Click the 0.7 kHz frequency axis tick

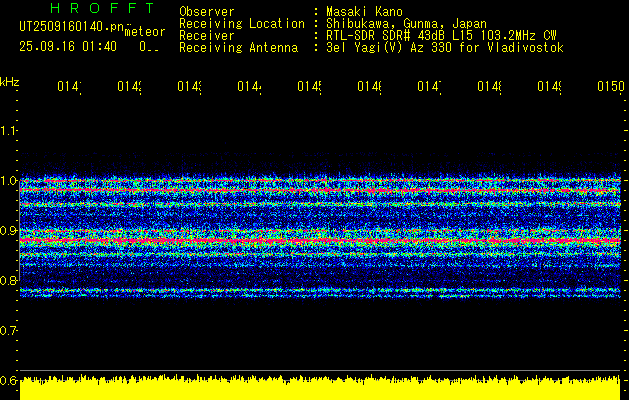coord(9,330)
